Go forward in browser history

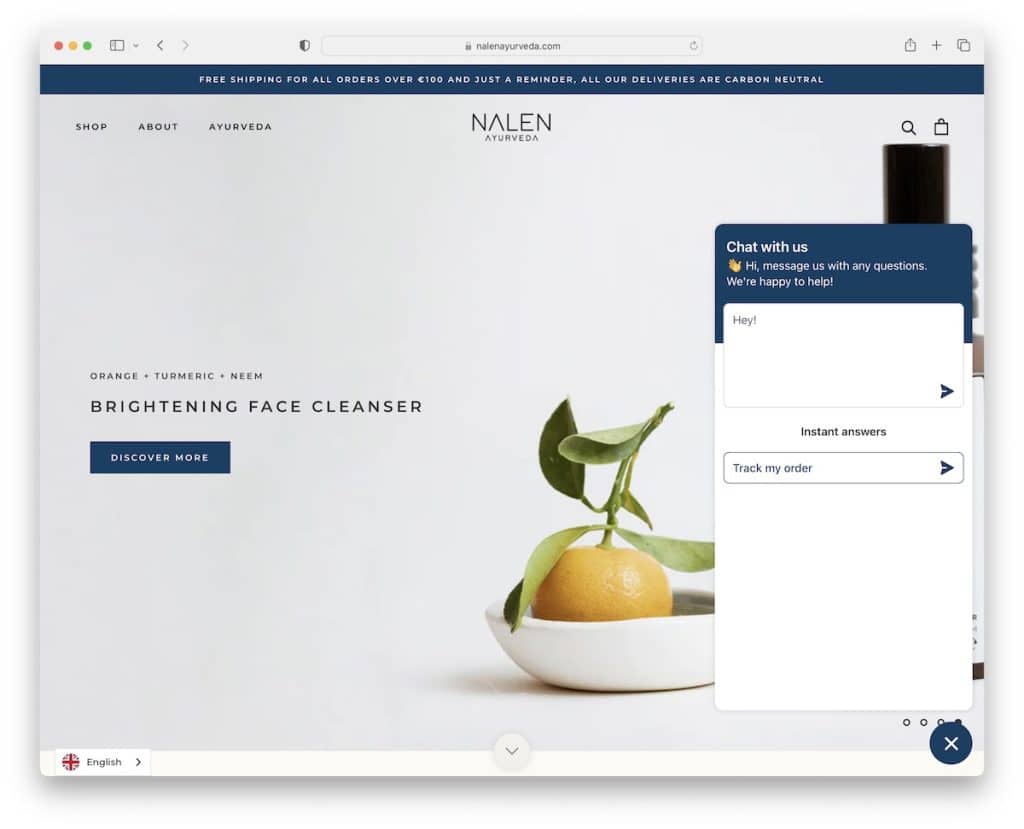pos(185,46)
